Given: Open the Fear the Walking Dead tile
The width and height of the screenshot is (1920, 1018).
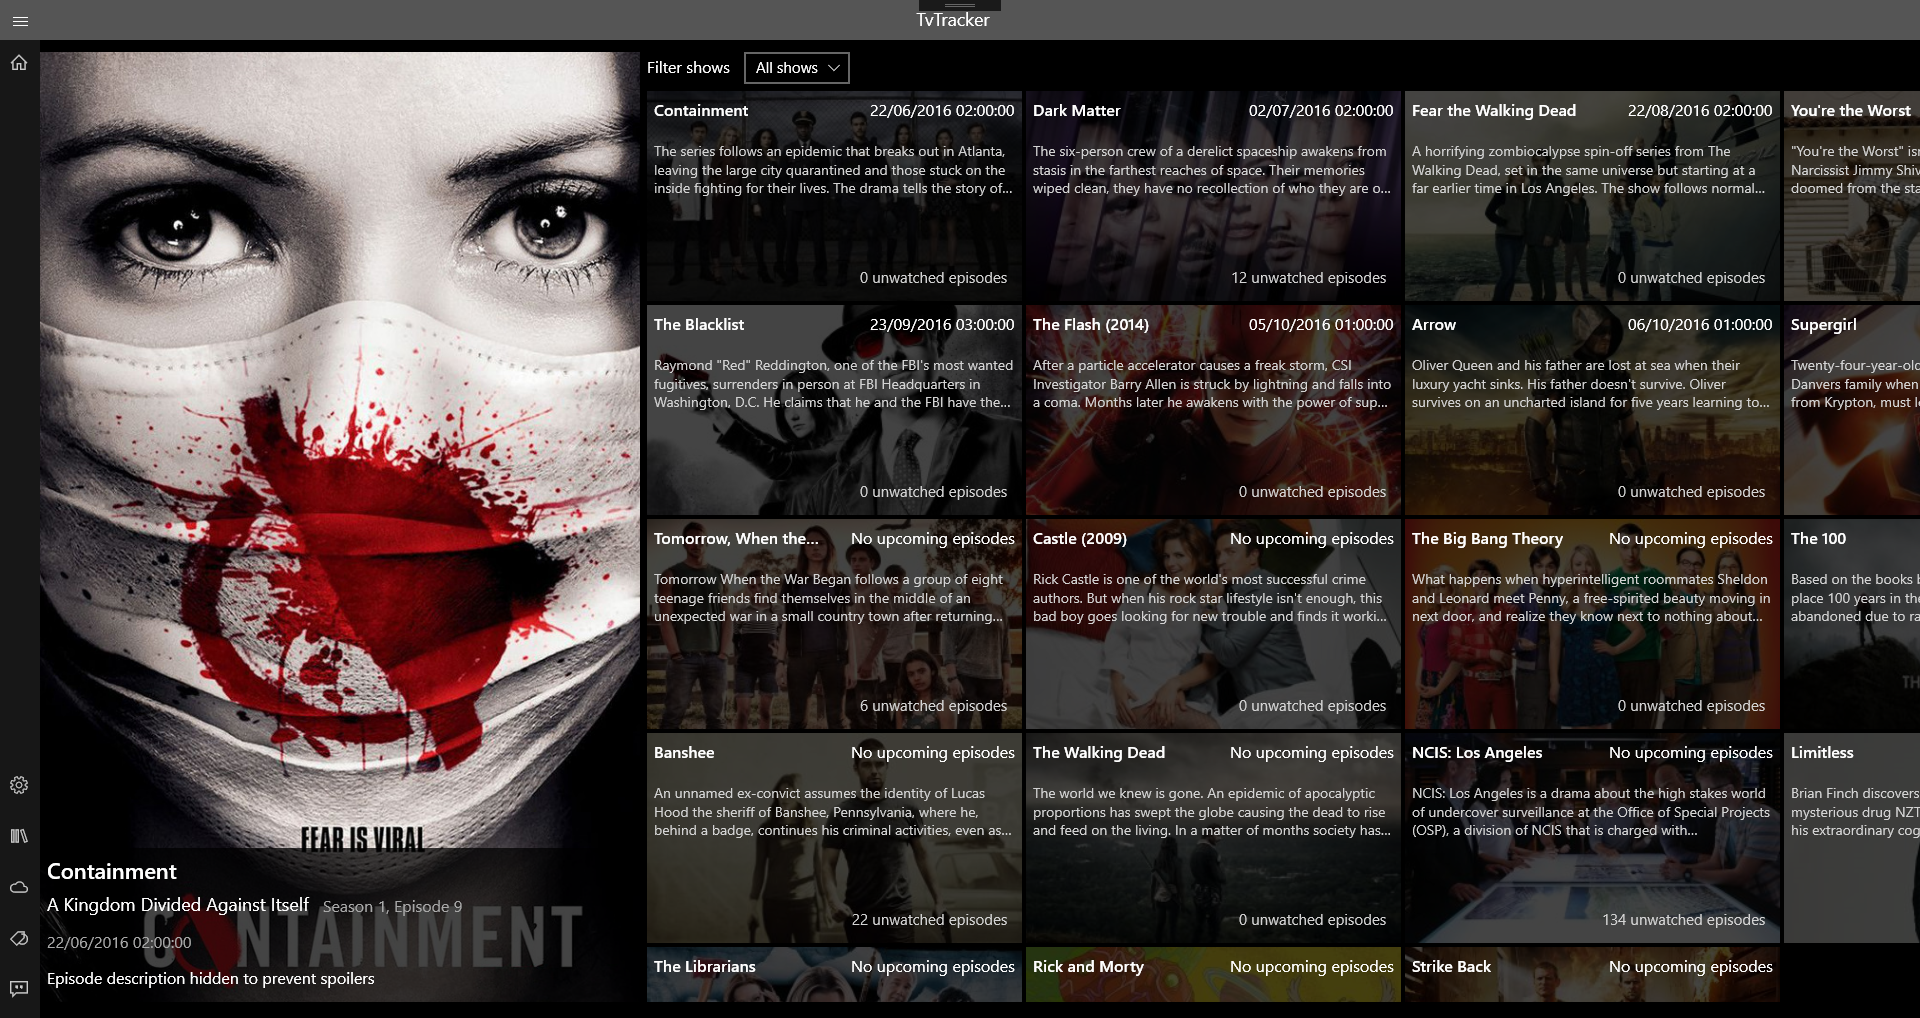Looking at the screenshot, I should click(x=1592, y=196).
